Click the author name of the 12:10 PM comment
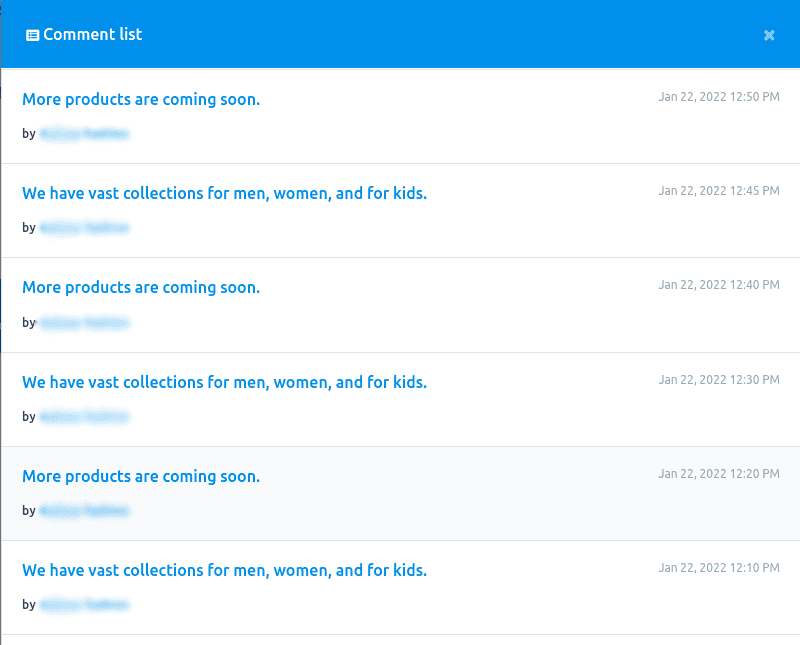 coord(84,604)
